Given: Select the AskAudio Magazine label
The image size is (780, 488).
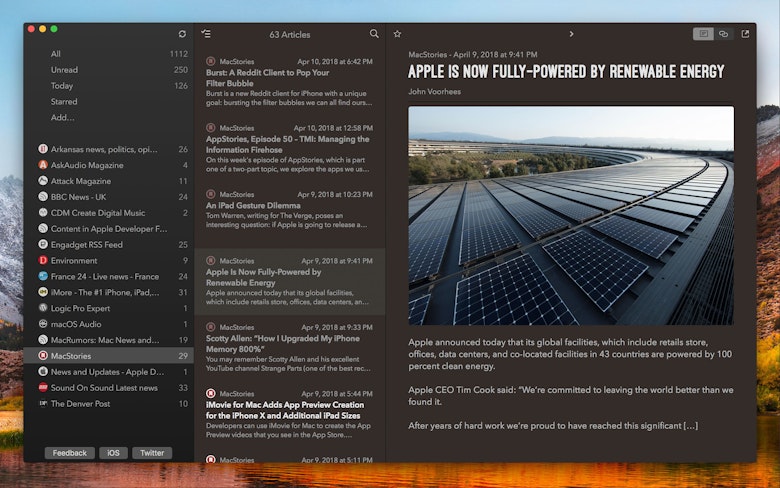Looking at the screenshot, I should click(87, 165).
